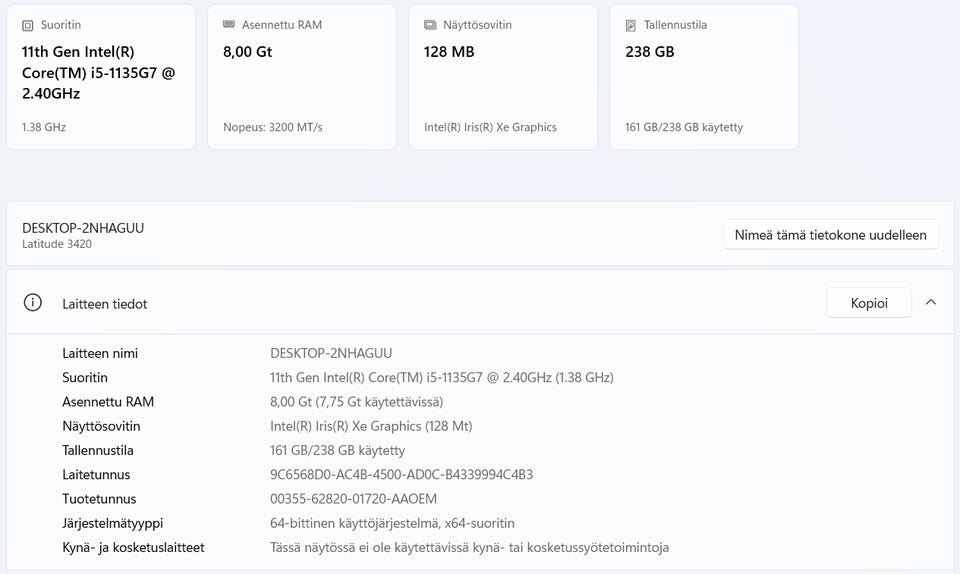Screen dimensions: 960x574
Task: Click the Tuotetunnus value 00355-62820-01720-AAOEM
Action: click(353, 499)
